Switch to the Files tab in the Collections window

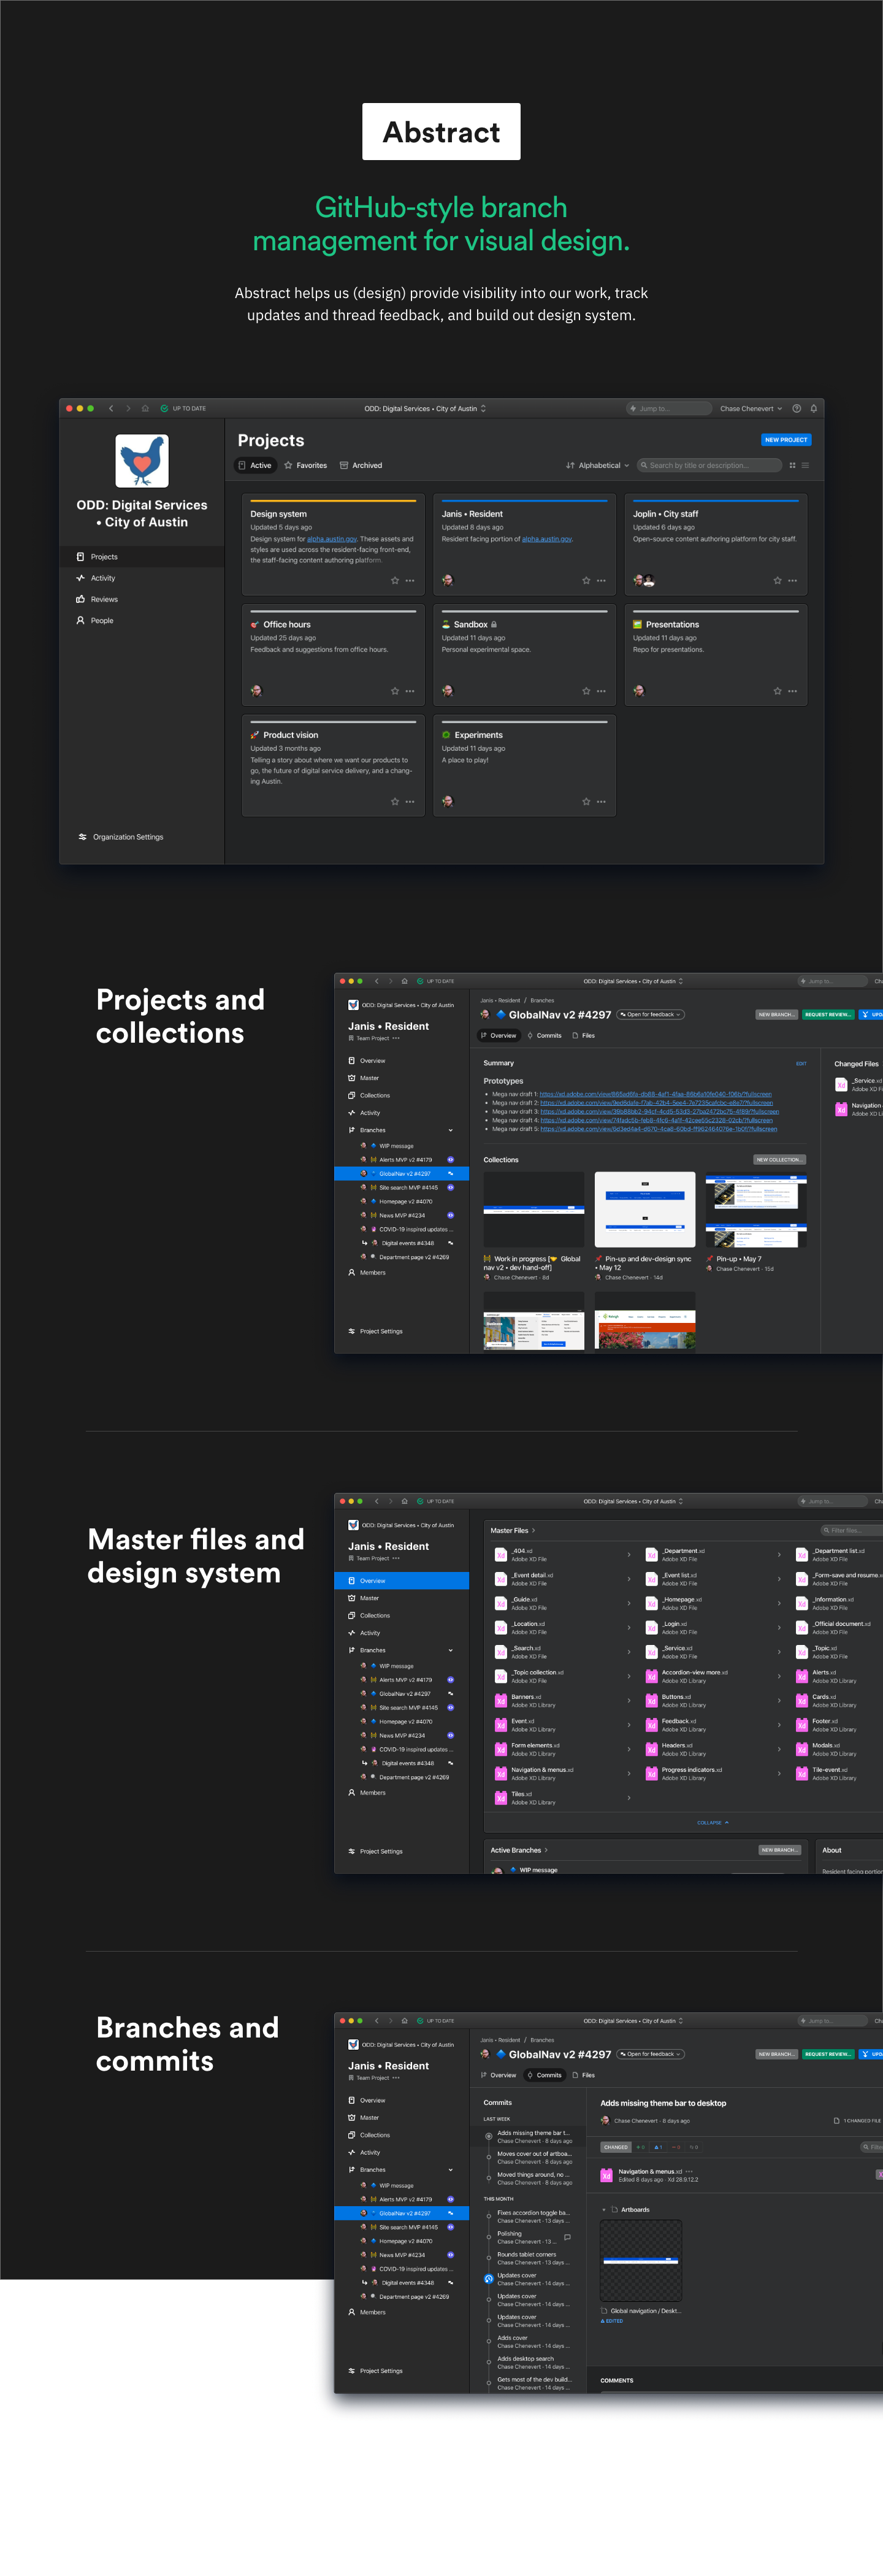click(583, 1035)
